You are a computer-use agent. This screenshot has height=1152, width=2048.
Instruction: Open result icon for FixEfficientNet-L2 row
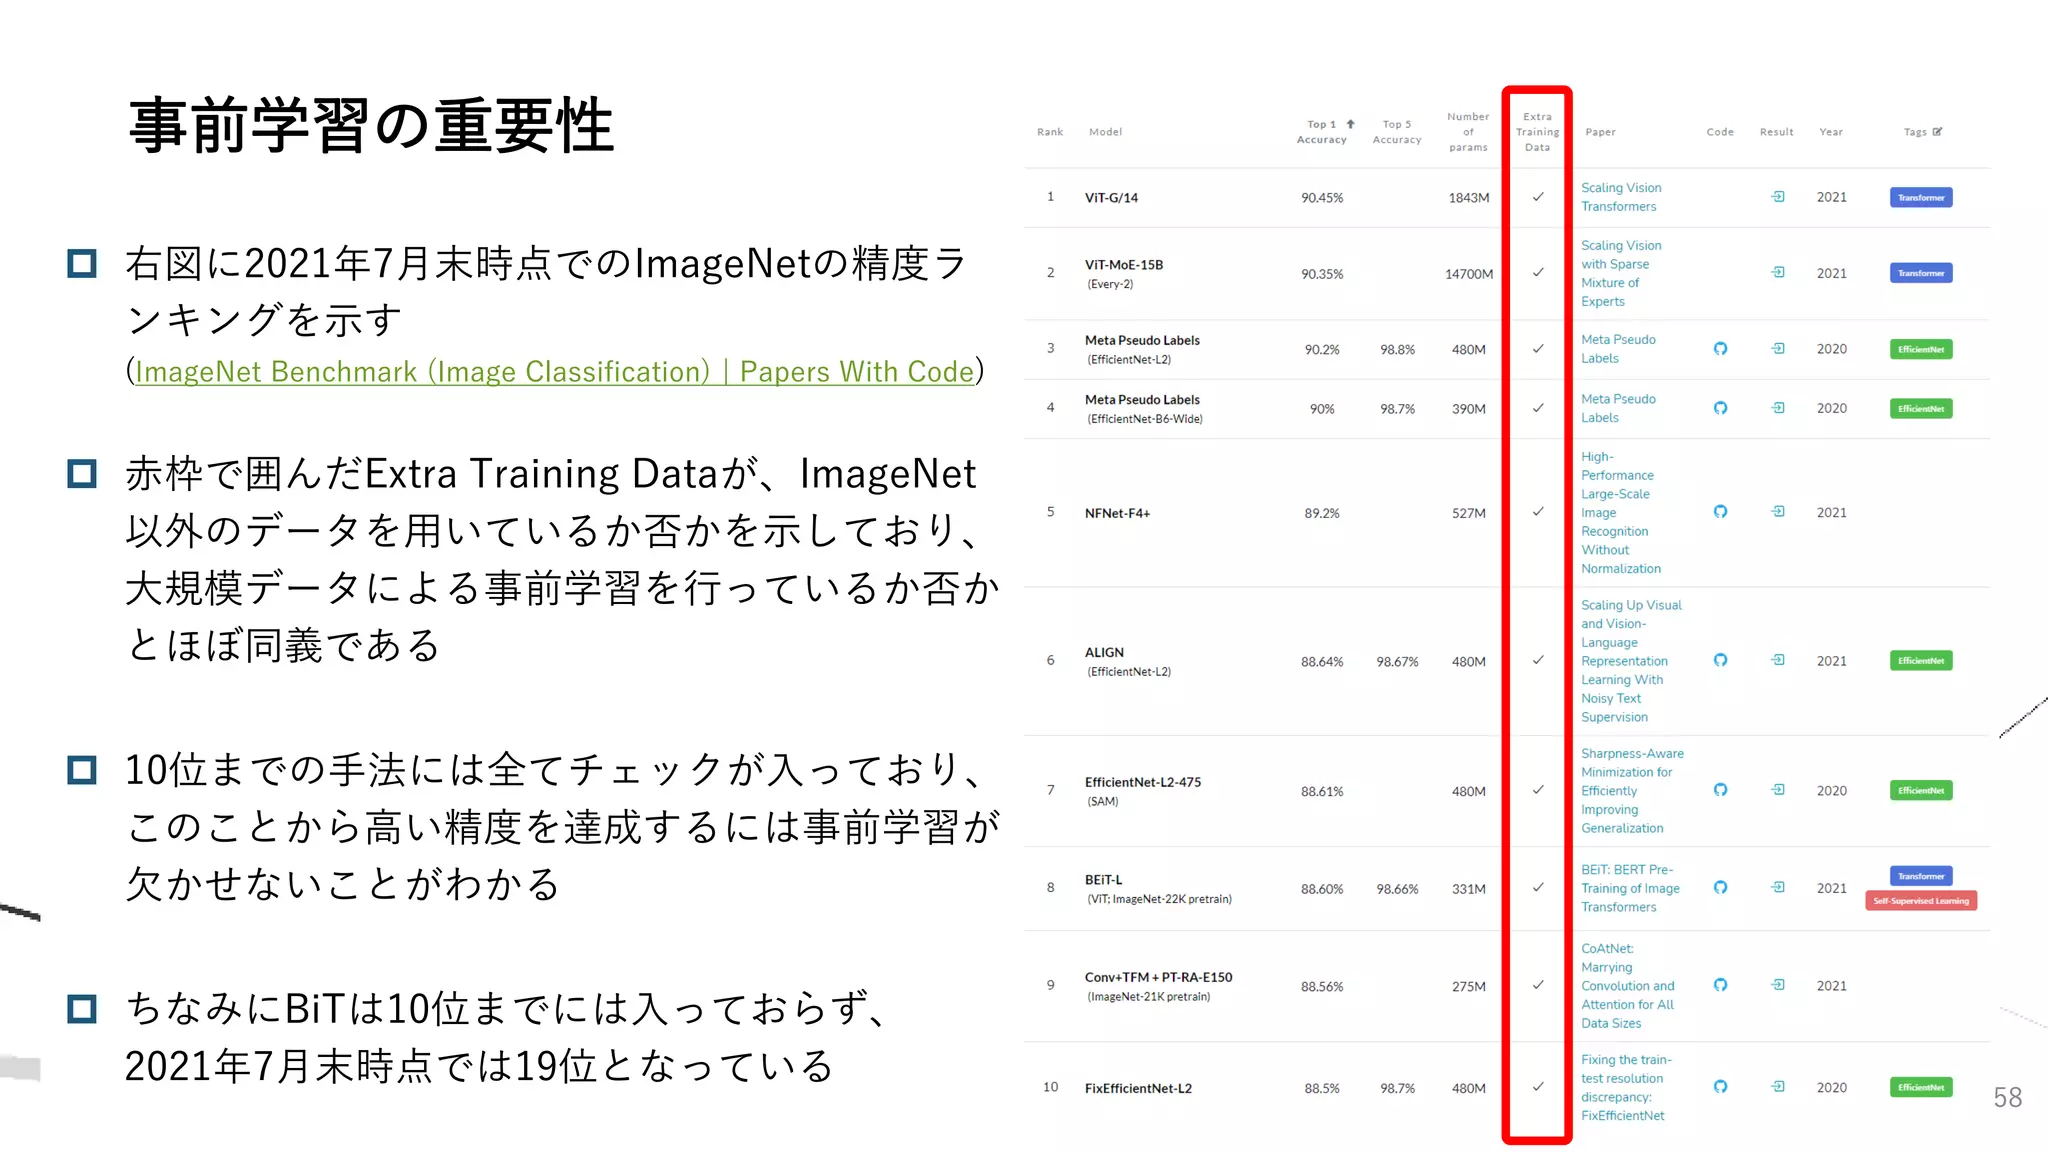tap(1778, 1087)
